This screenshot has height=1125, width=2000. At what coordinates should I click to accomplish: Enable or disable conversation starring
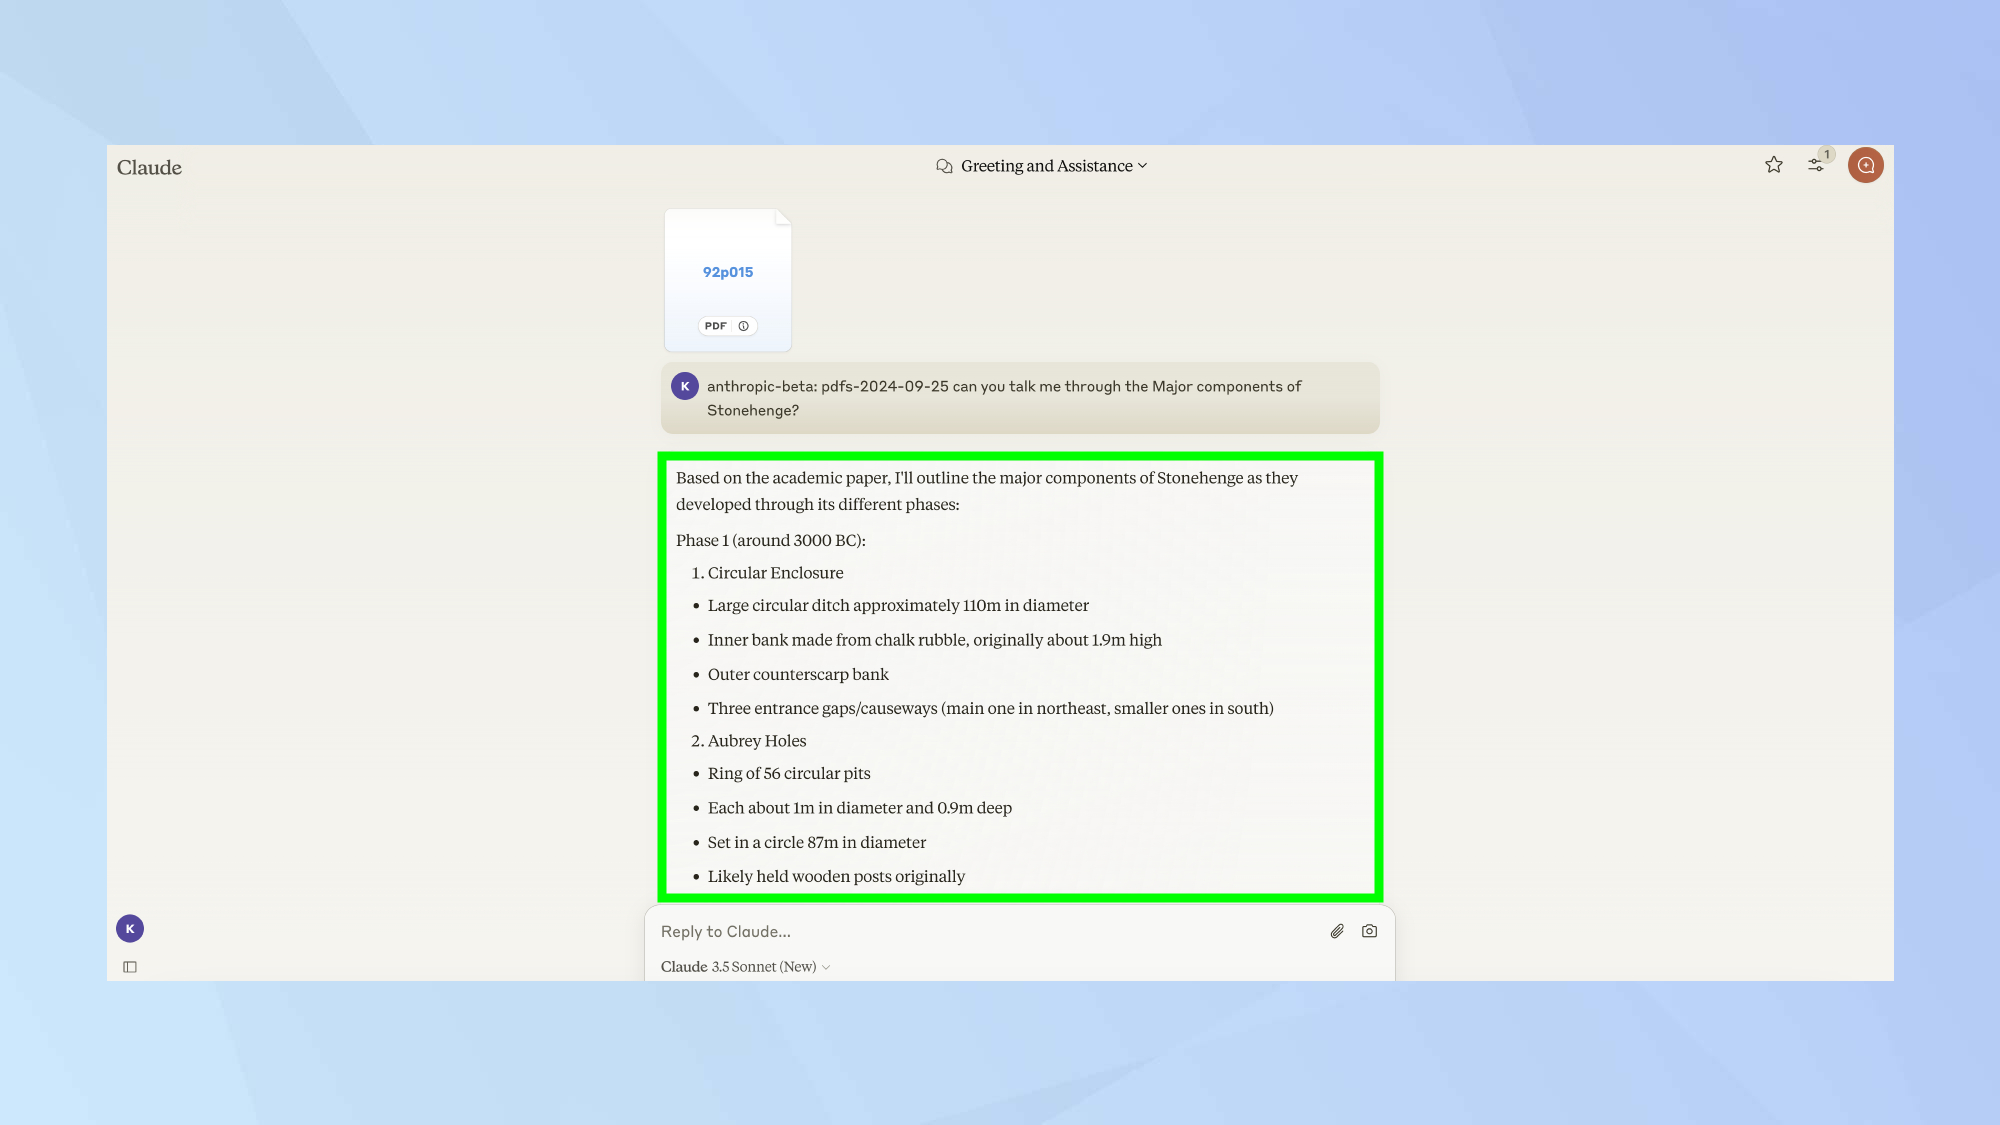[1773, 165]
